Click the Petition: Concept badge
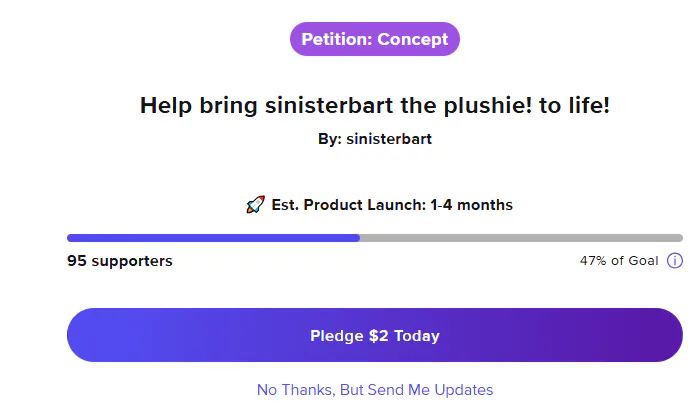The width and height of the screenshot is (700, 419). pos(375,39)
